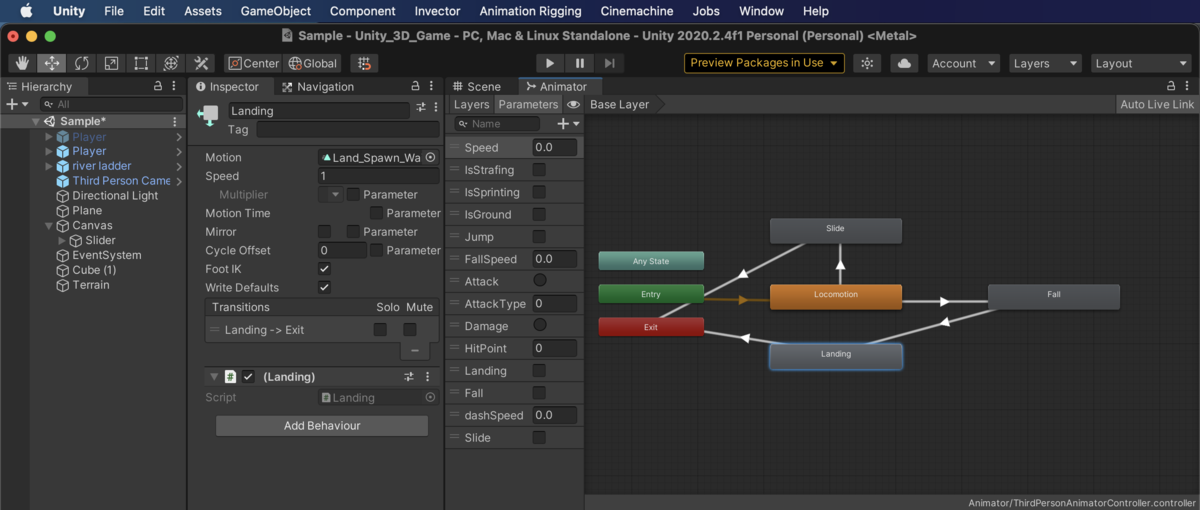The width and height of the screenshot is (1200, 510).
Task: Open the cloud services icon
Action: (904, 63)
